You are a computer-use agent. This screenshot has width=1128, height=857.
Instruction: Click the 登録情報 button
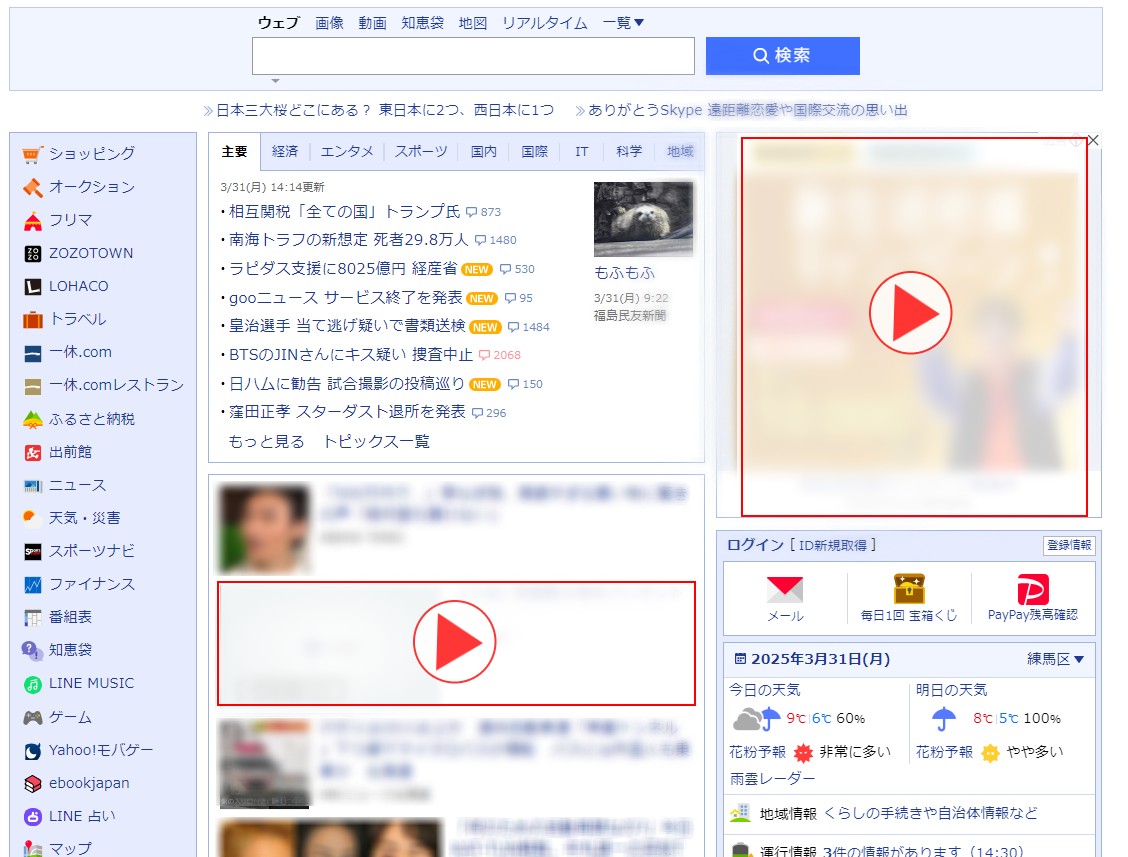click(1069, 545)
